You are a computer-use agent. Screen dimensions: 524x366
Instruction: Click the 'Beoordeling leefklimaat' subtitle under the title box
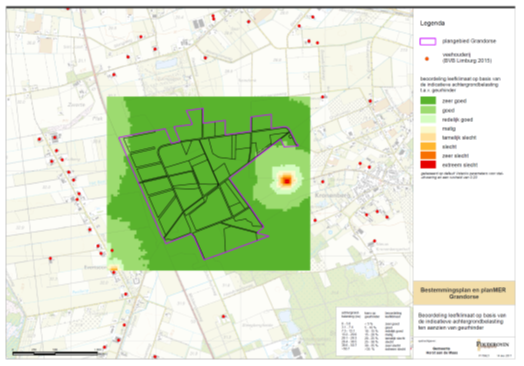(x=462, y=322)
